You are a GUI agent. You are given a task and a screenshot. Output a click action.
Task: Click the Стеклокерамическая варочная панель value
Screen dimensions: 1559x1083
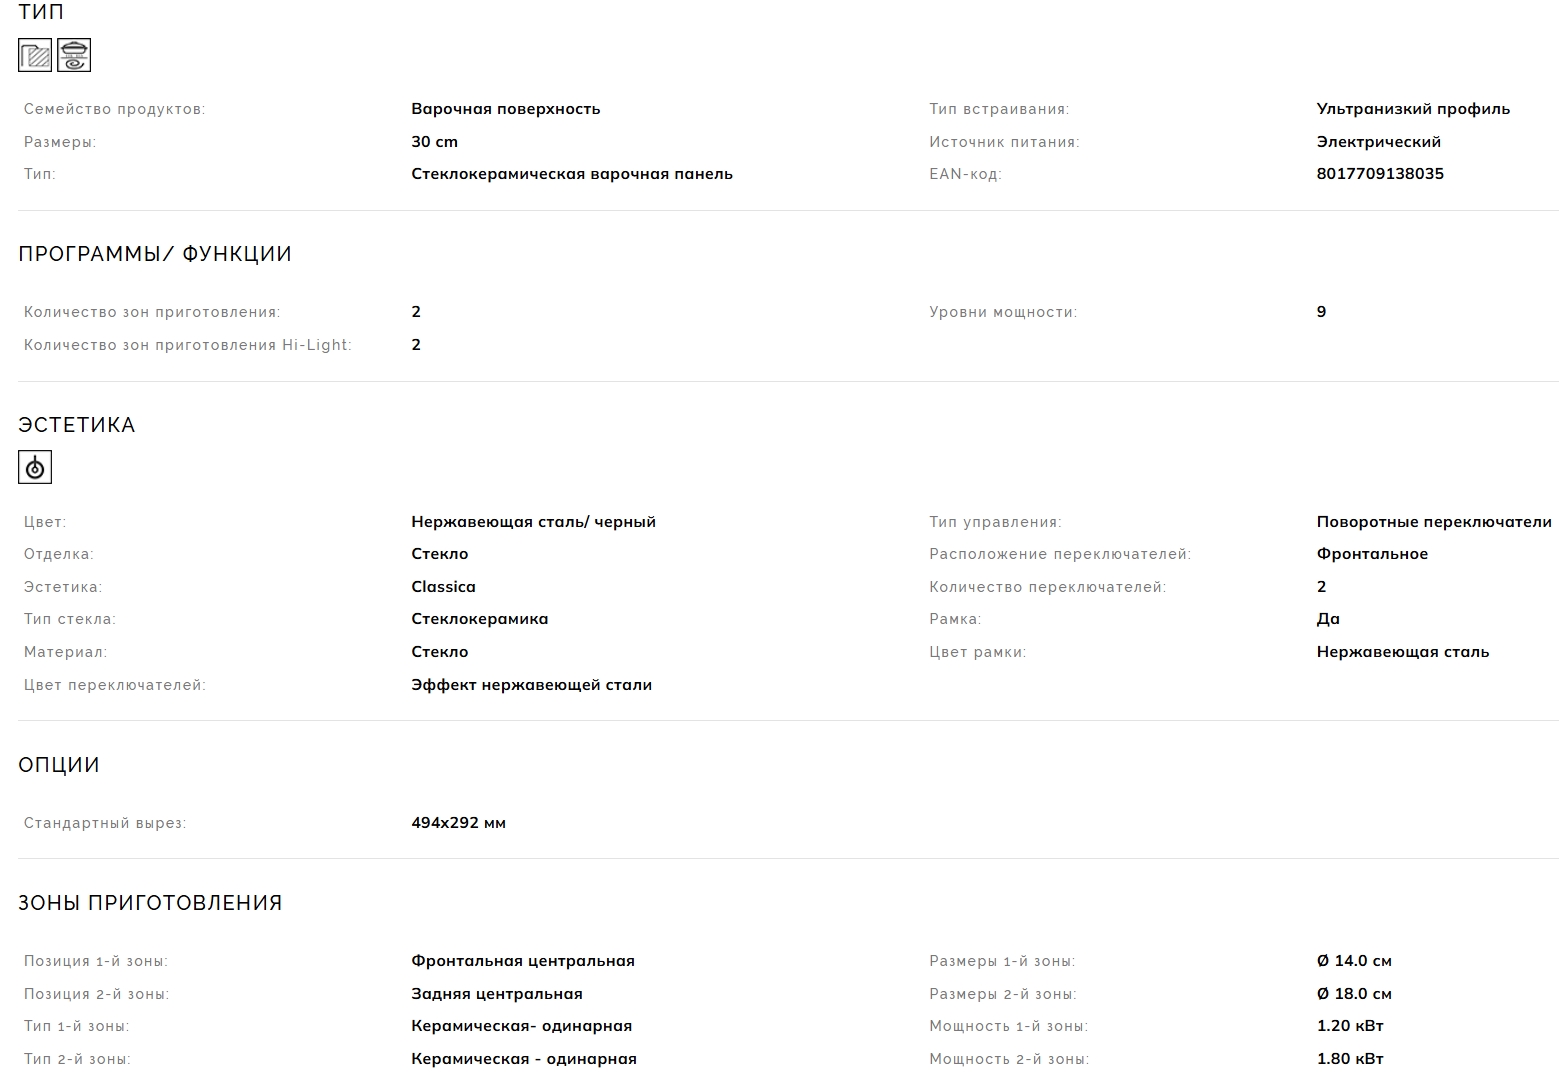coord(571,174)
